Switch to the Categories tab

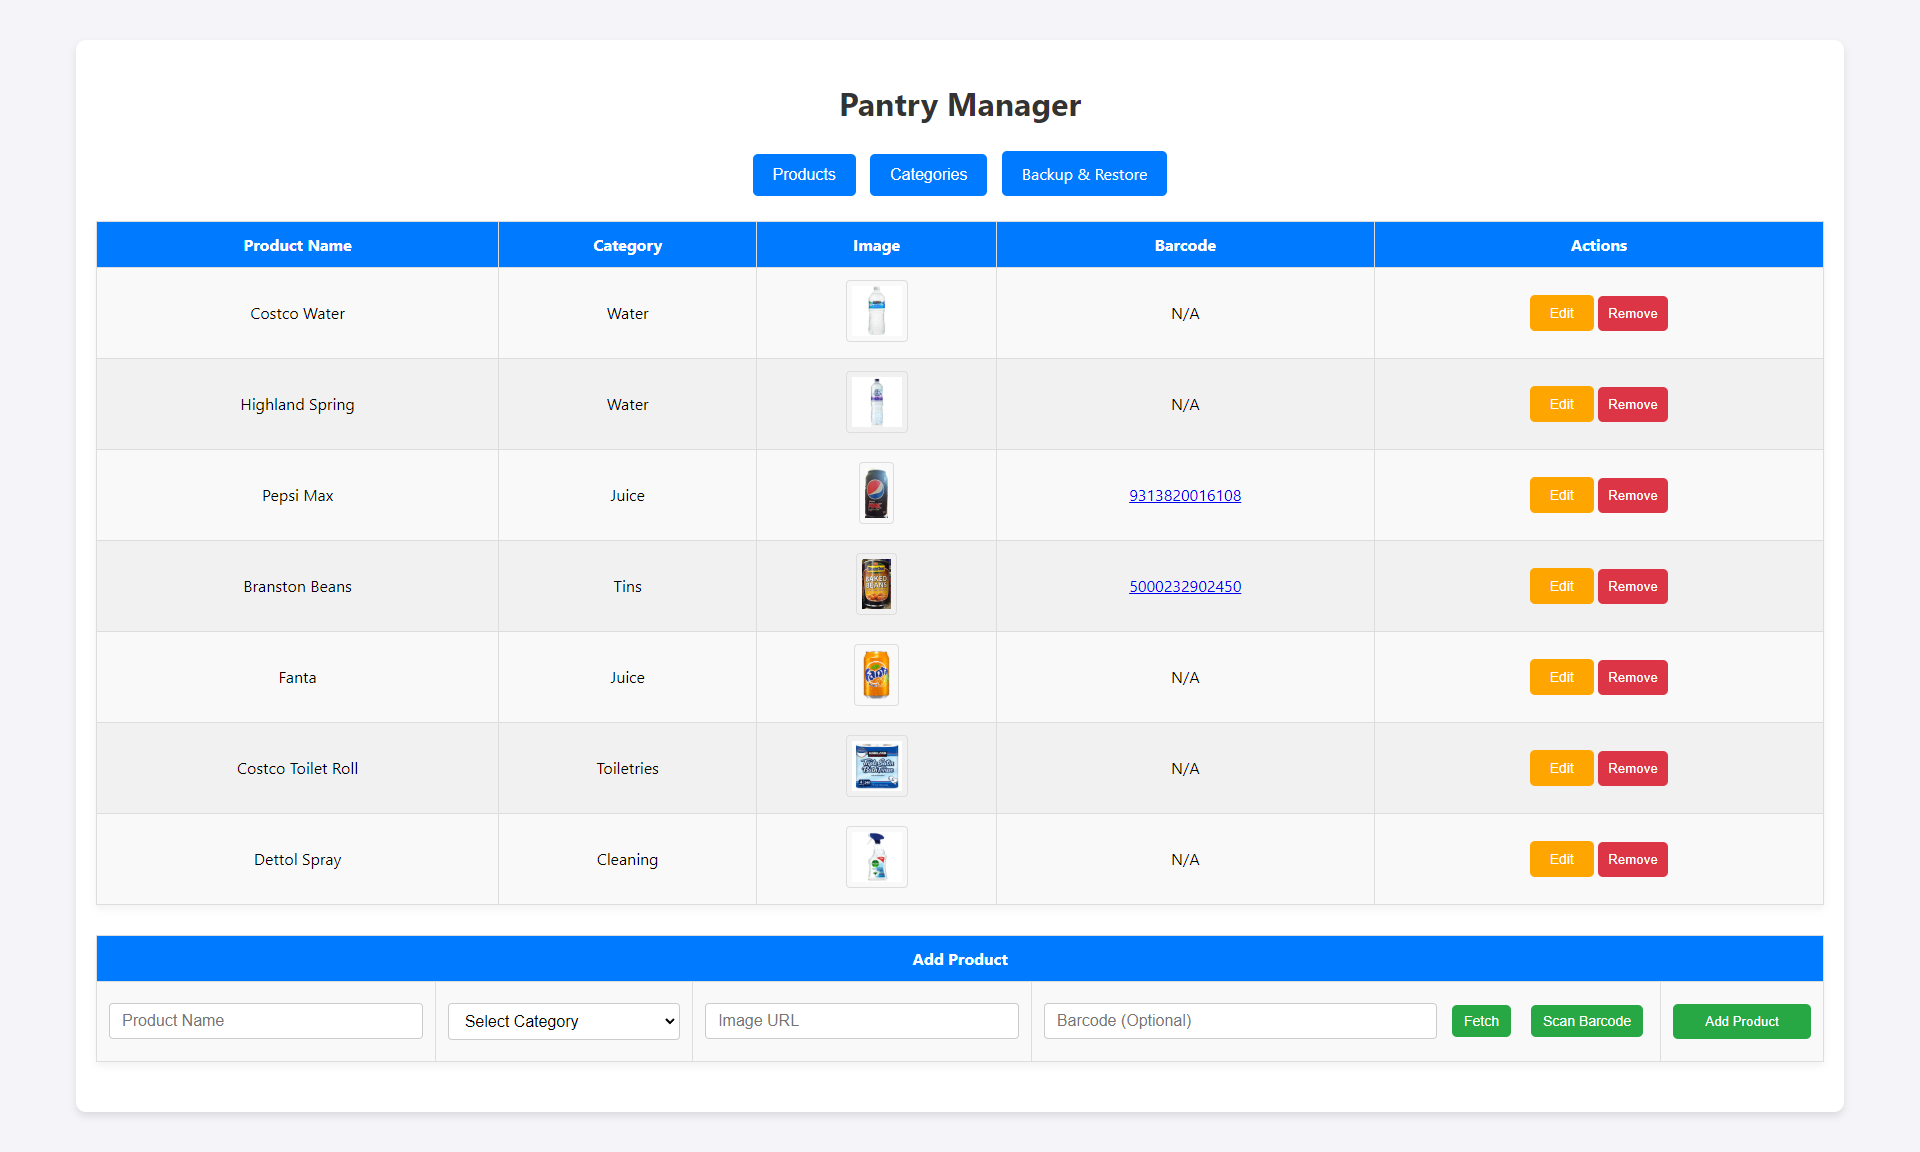(x=928, y=175)
